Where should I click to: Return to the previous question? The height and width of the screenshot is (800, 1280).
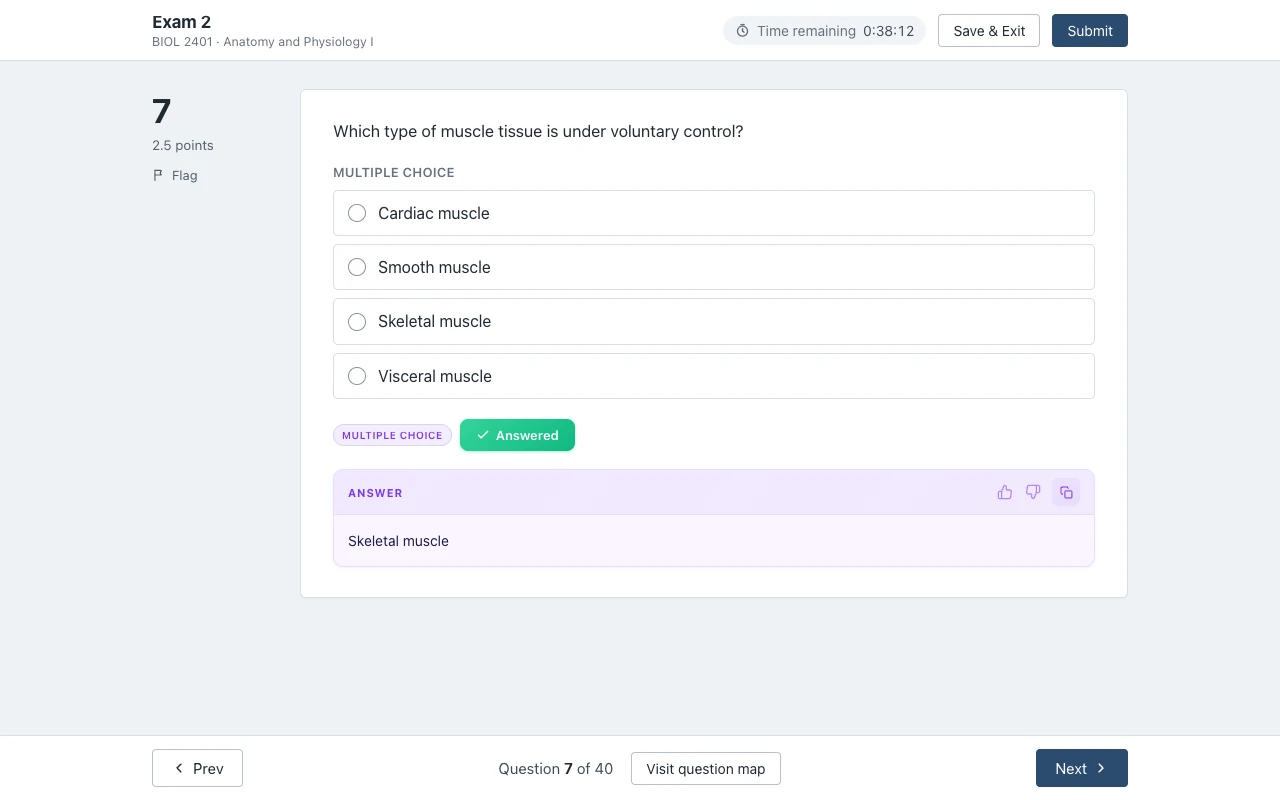point(197,768)
